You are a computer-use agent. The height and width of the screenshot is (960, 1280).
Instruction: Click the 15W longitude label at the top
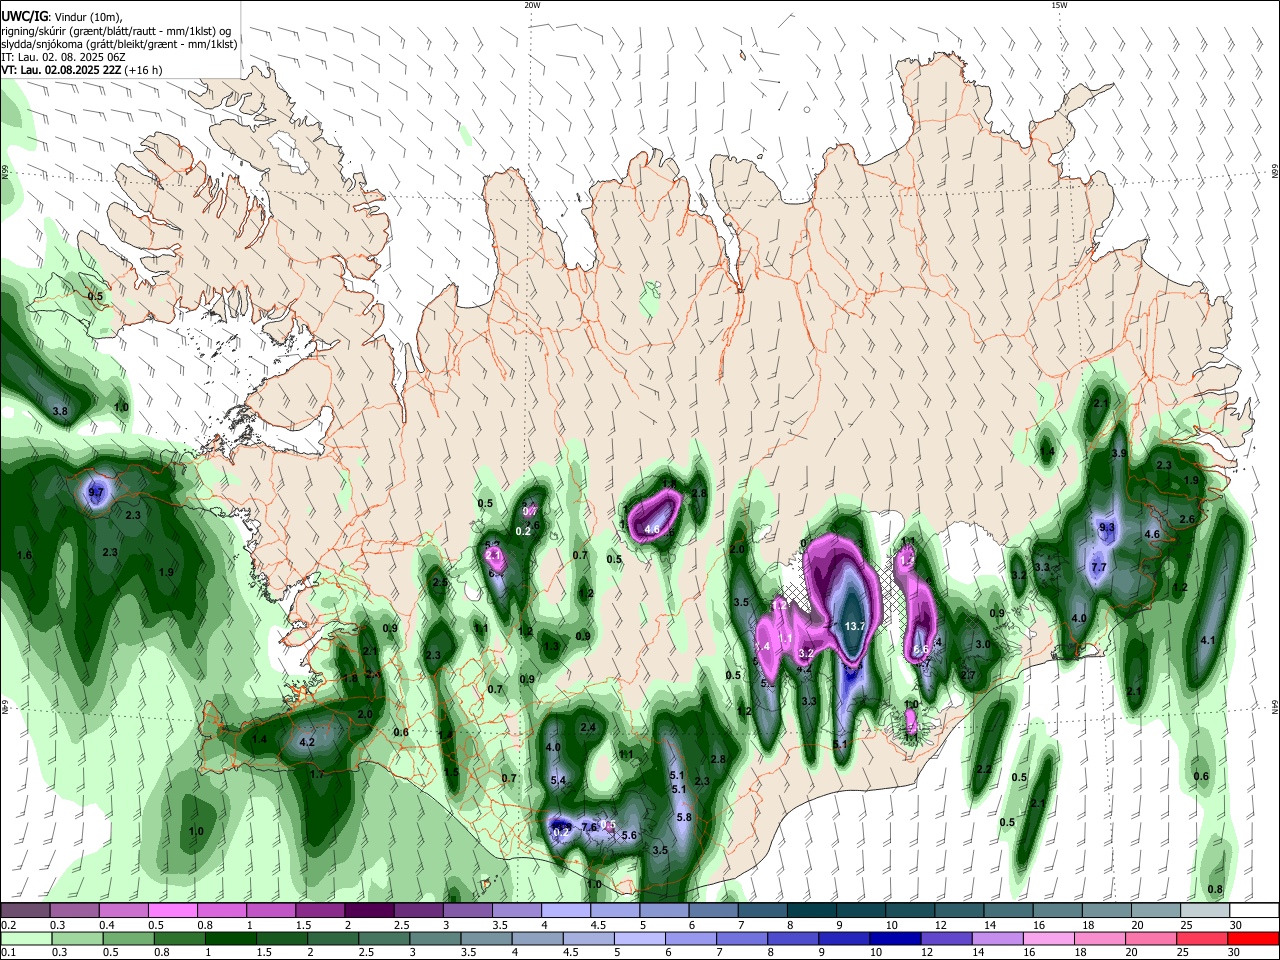tap(1059, 5)
